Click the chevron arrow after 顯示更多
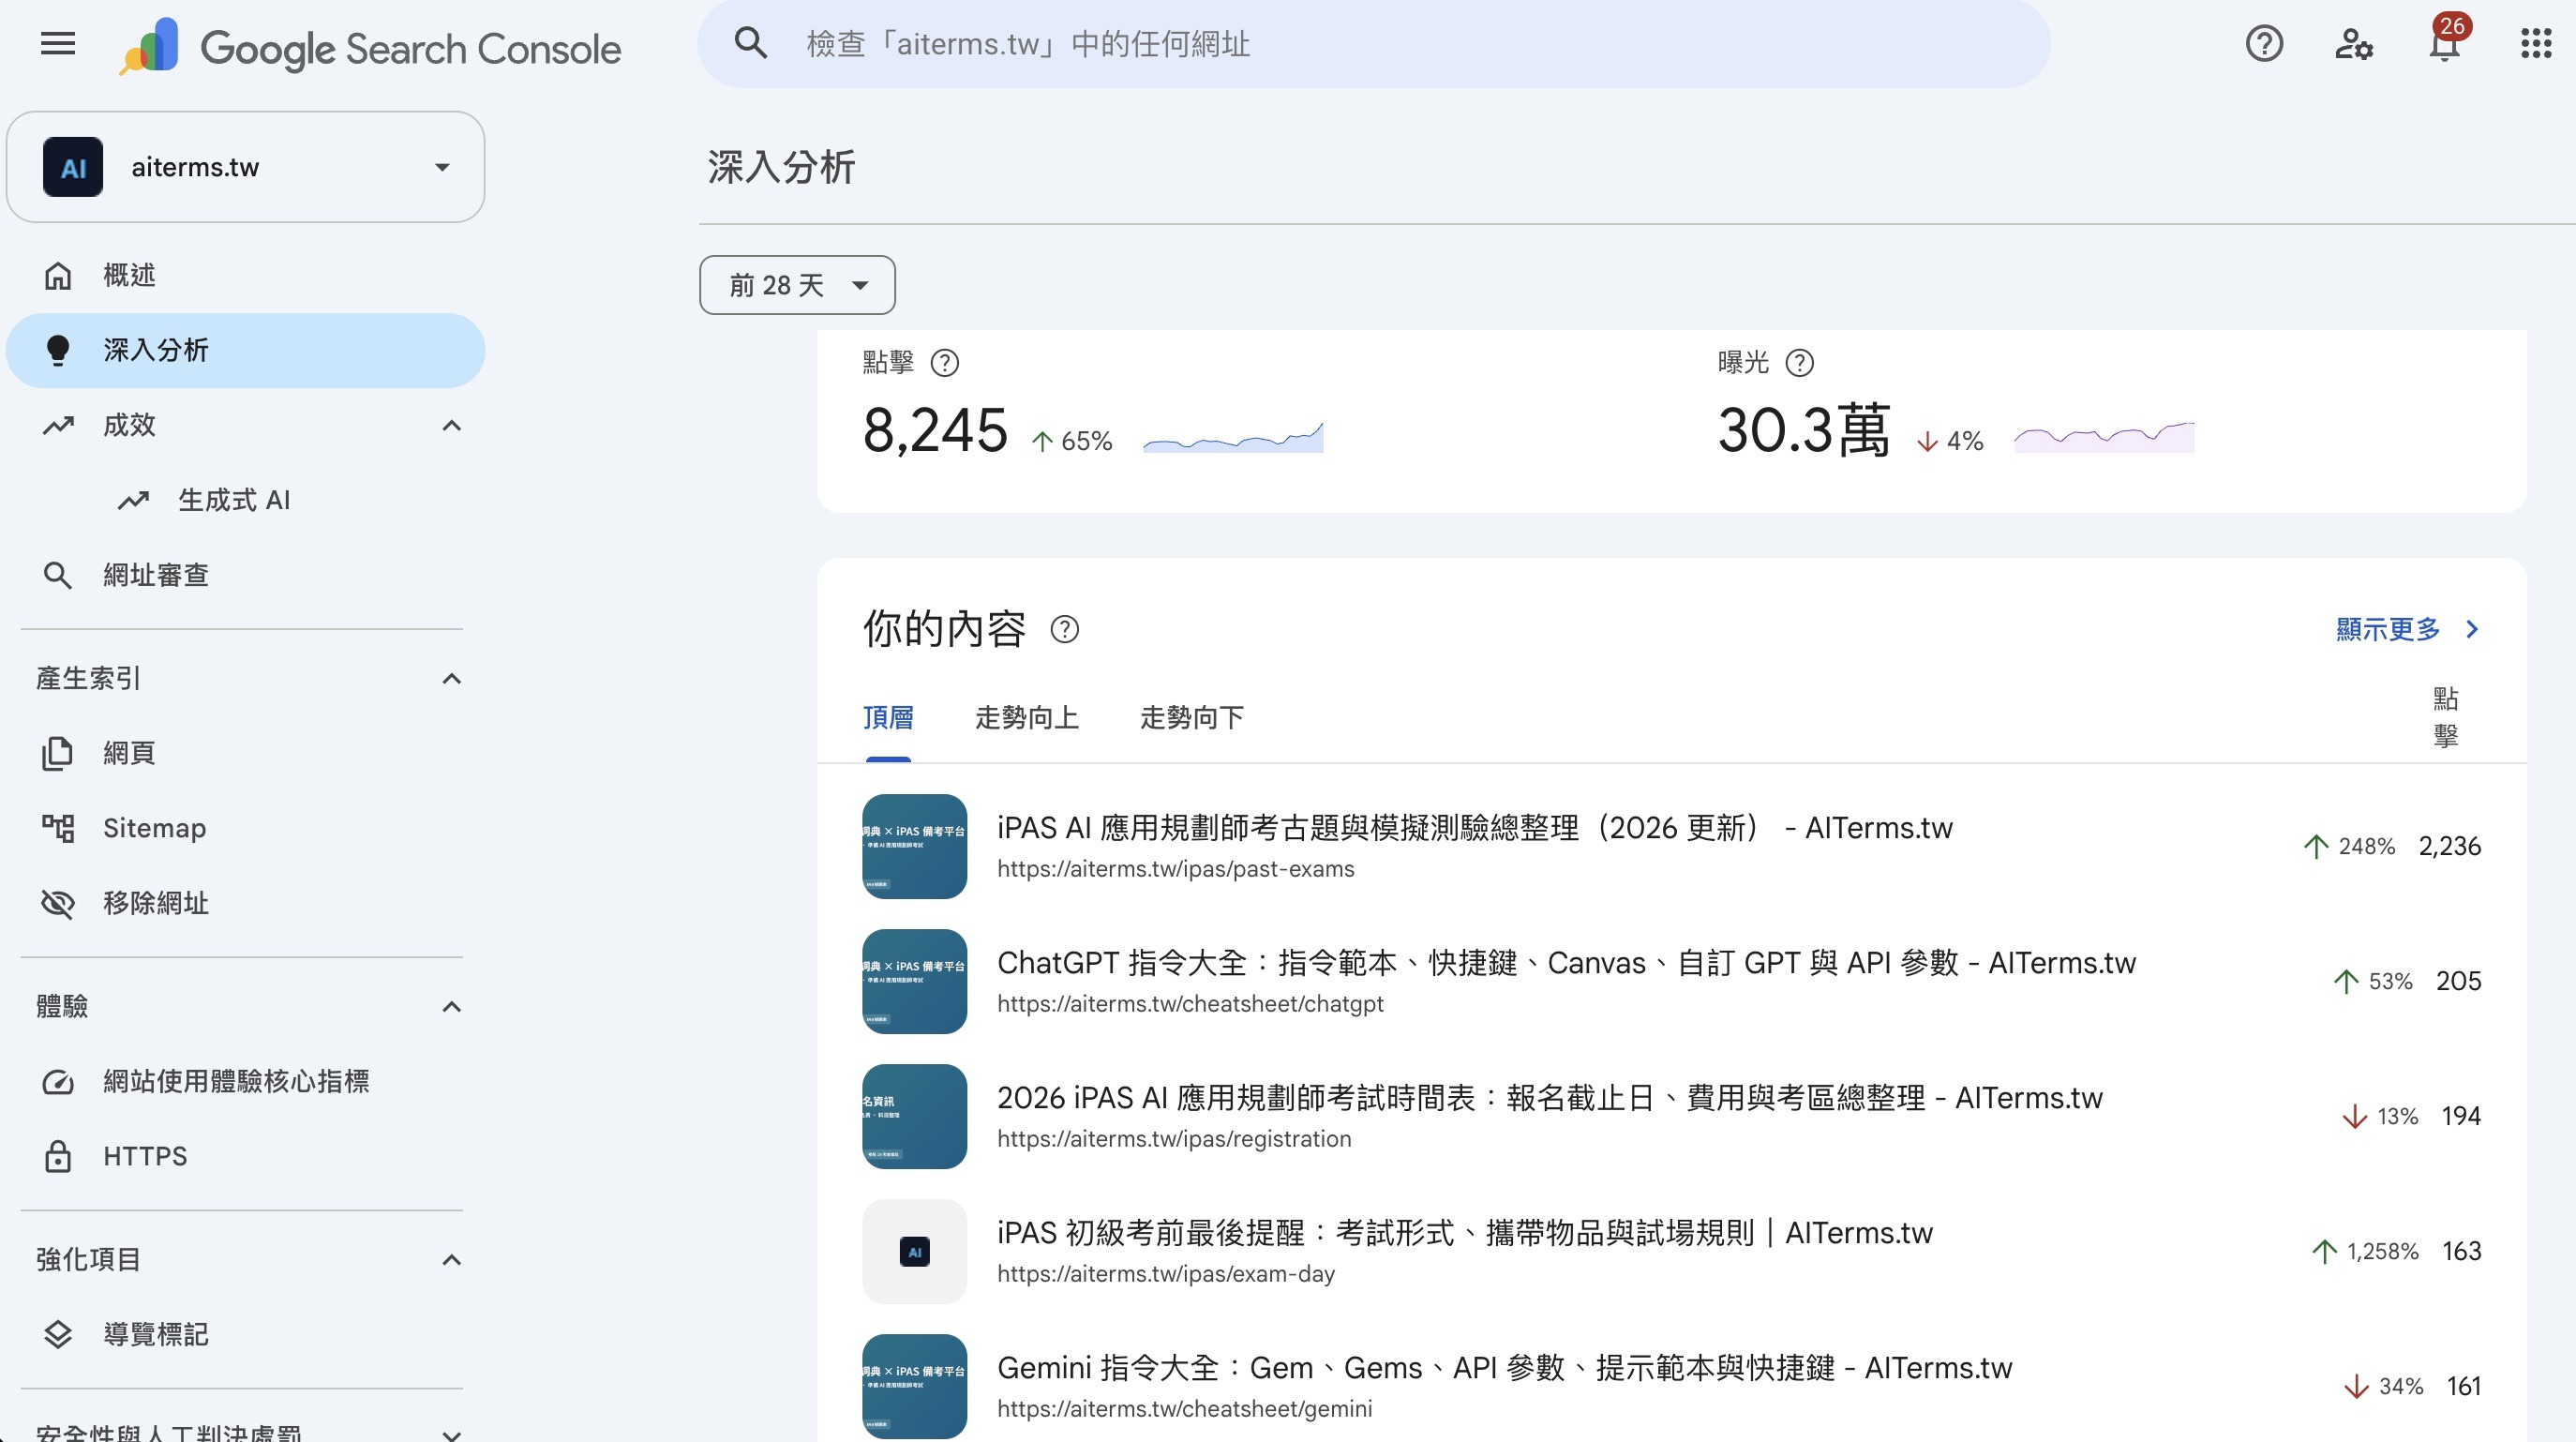This screenshot has height=1442, width=2576. (2472, 629)
